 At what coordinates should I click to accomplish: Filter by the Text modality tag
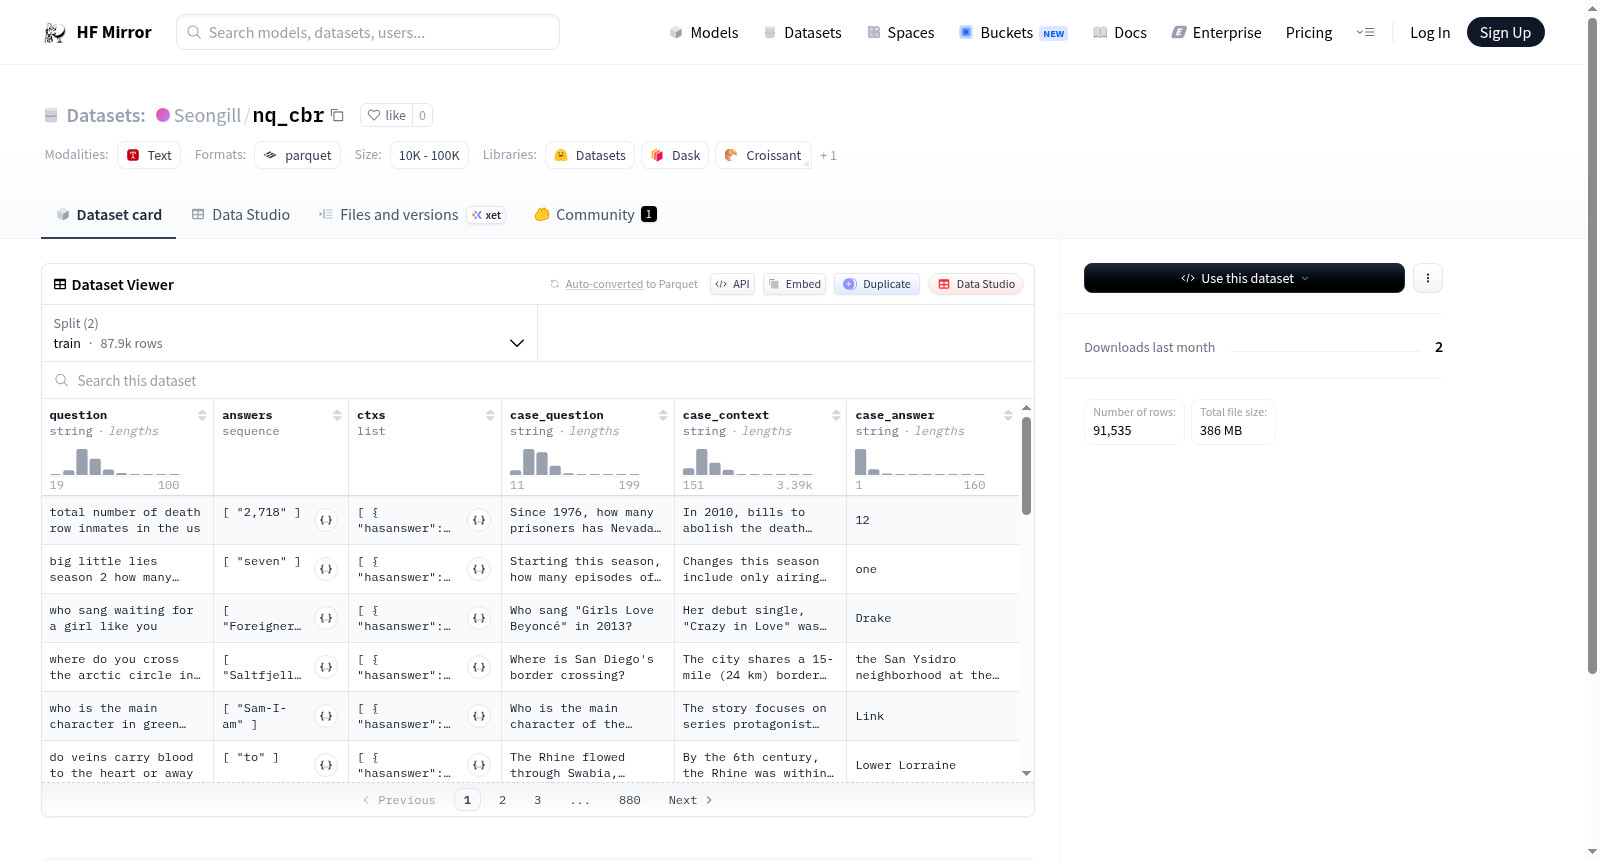[x=149, y=155]
